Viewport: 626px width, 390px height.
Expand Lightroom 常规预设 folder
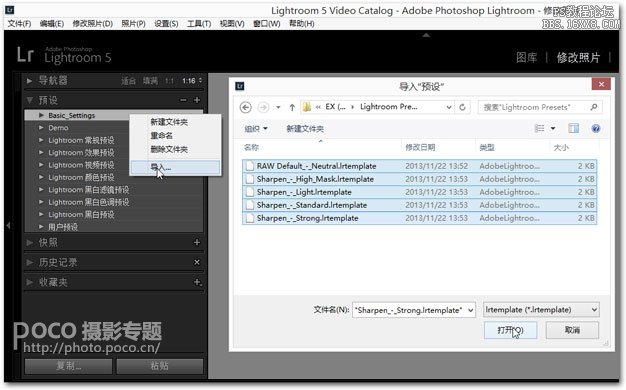(x=41, y=140)
